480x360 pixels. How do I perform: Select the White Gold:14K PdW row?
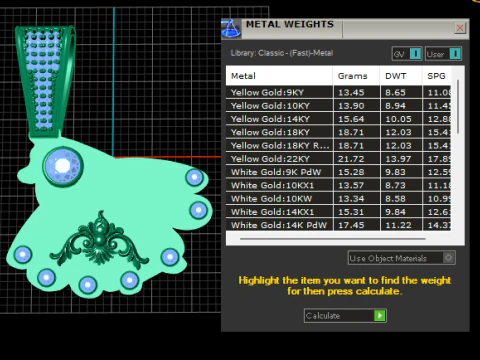pyautogui.click(x=338, y=225)
